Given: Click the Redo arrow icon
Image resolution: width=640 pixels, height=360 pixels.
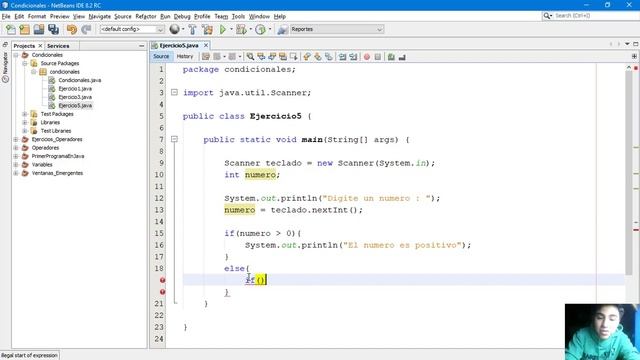Looking at the screenshot, I should pos(86,29).
